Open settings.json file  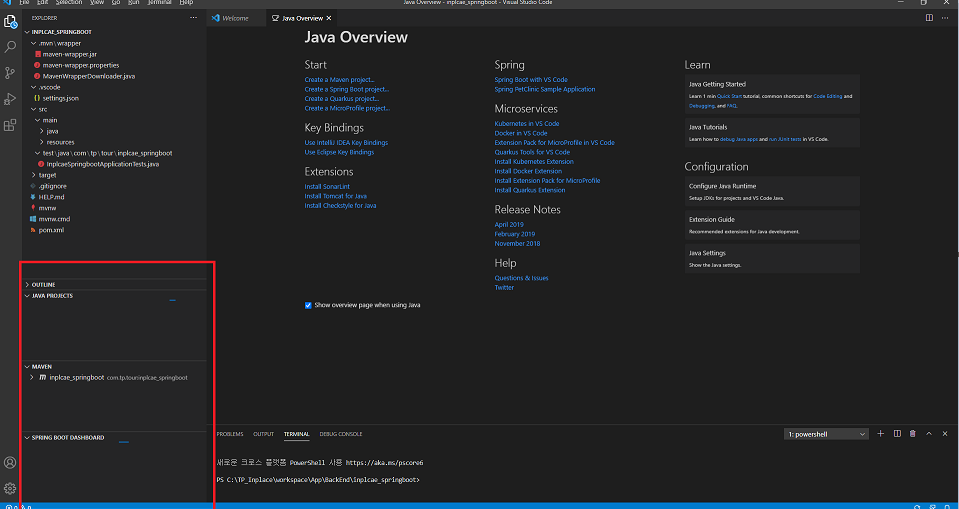coord(61,98)
